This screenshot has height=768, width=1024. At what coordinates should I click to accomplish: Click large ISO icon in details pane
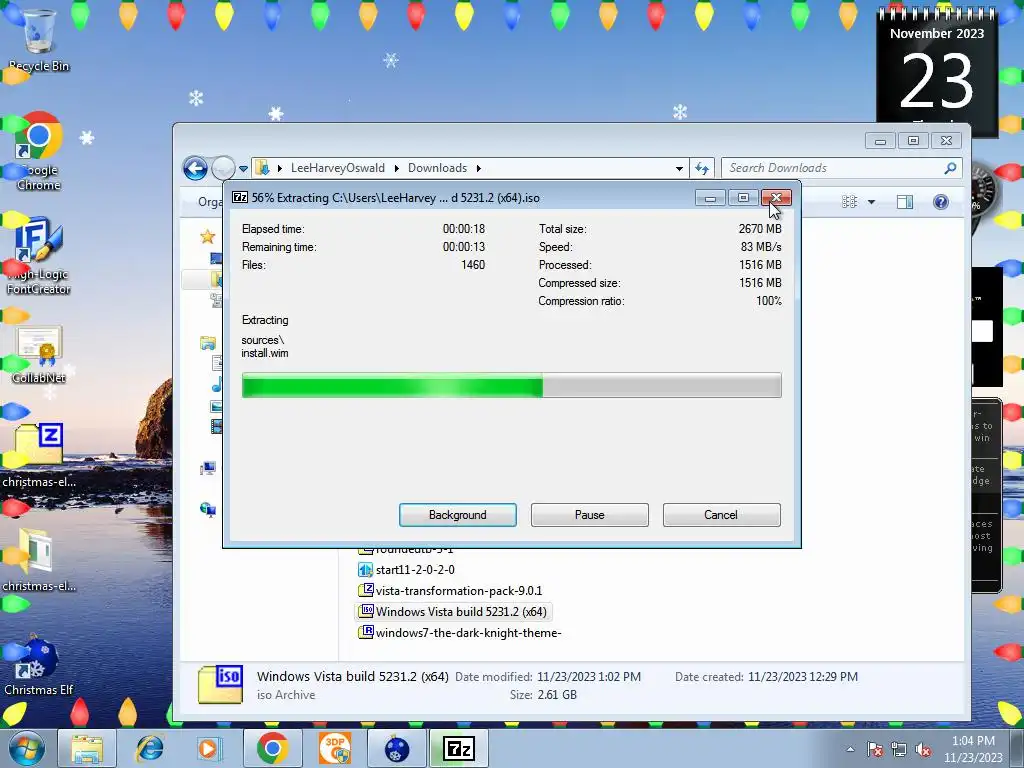click(221, 684)
